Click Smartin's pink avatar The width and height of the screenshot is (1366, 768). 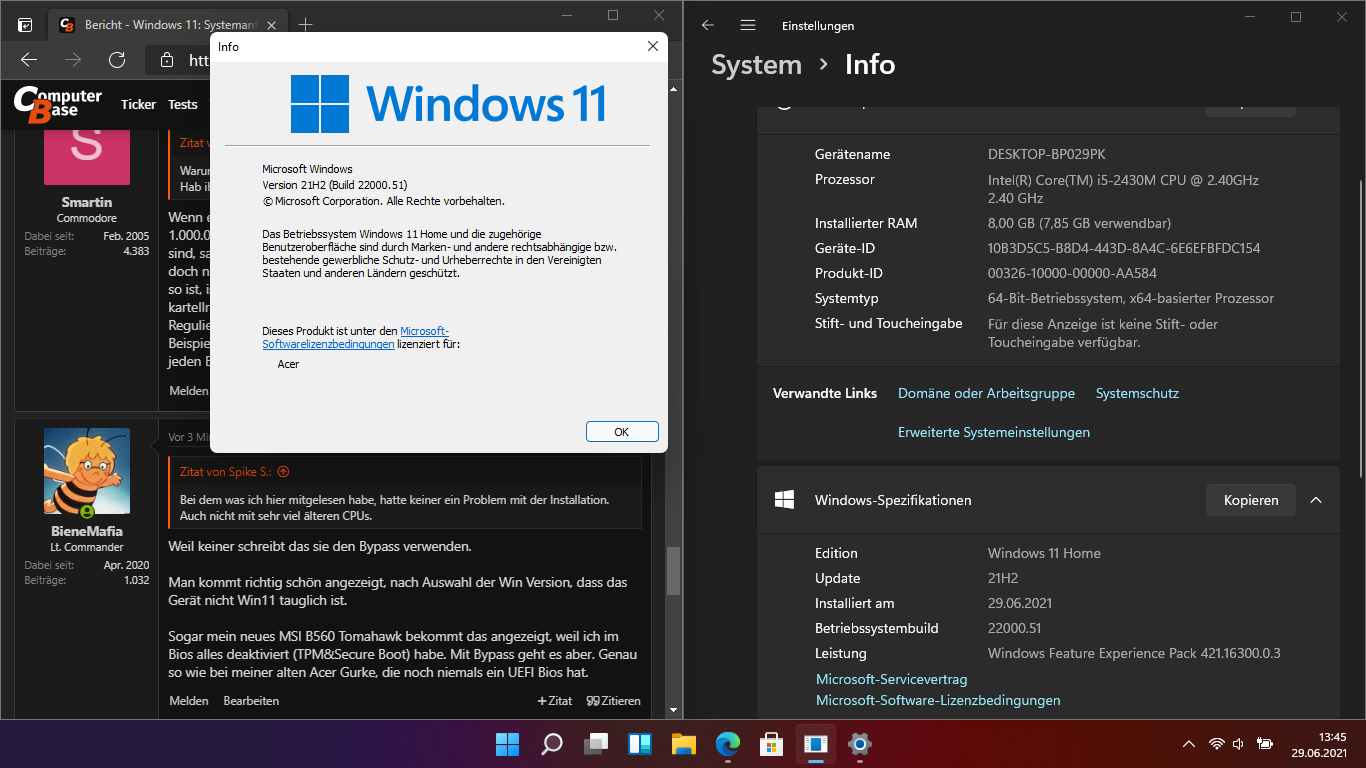click(x=87, y=157)
